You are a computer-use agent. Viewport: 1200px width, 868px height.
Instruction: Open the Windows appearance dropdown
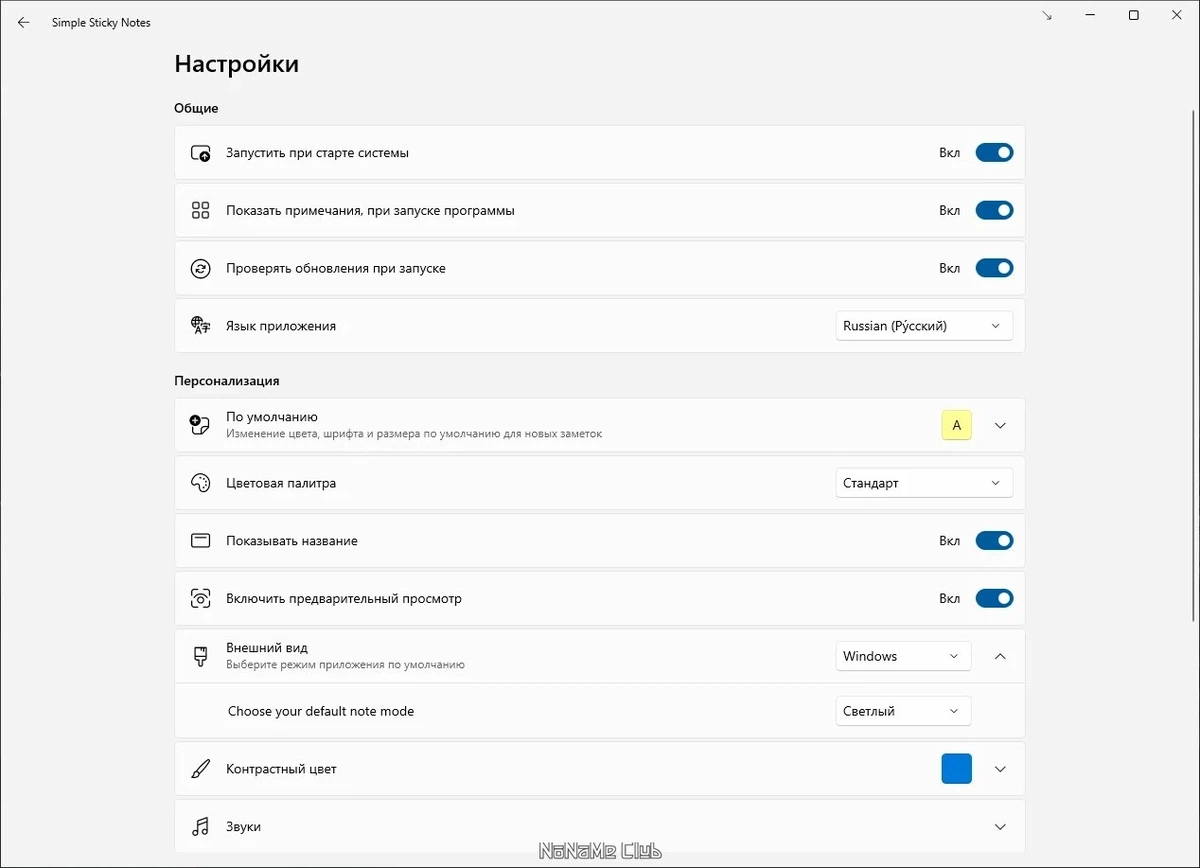pos(903,656)
